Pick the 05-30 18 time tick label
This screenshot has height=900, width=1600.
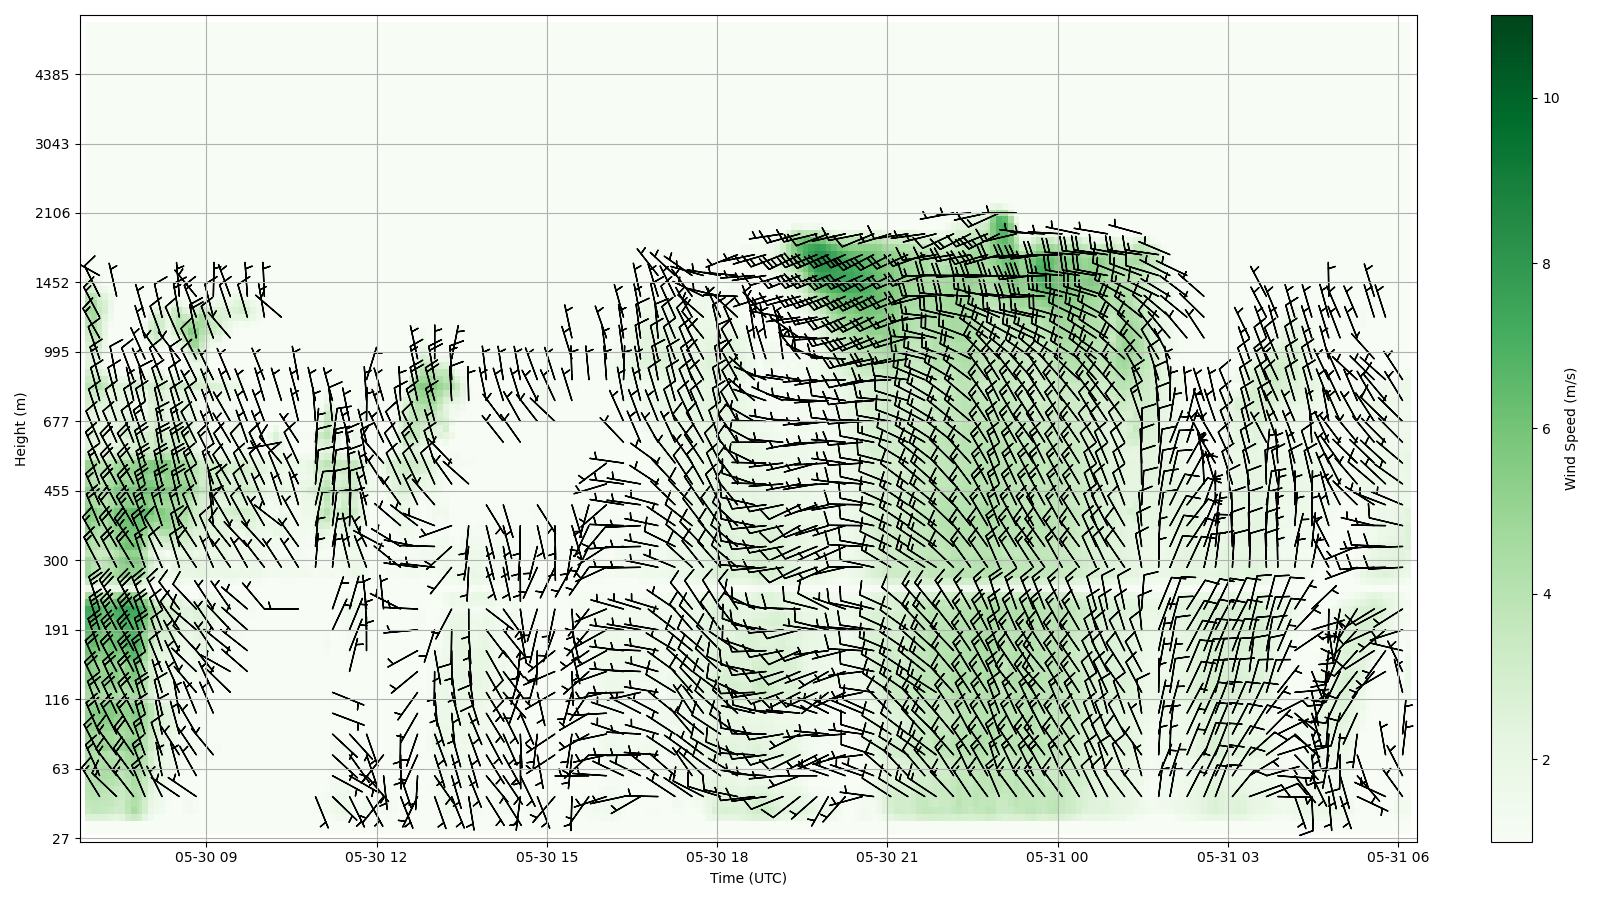coord(717,857)
